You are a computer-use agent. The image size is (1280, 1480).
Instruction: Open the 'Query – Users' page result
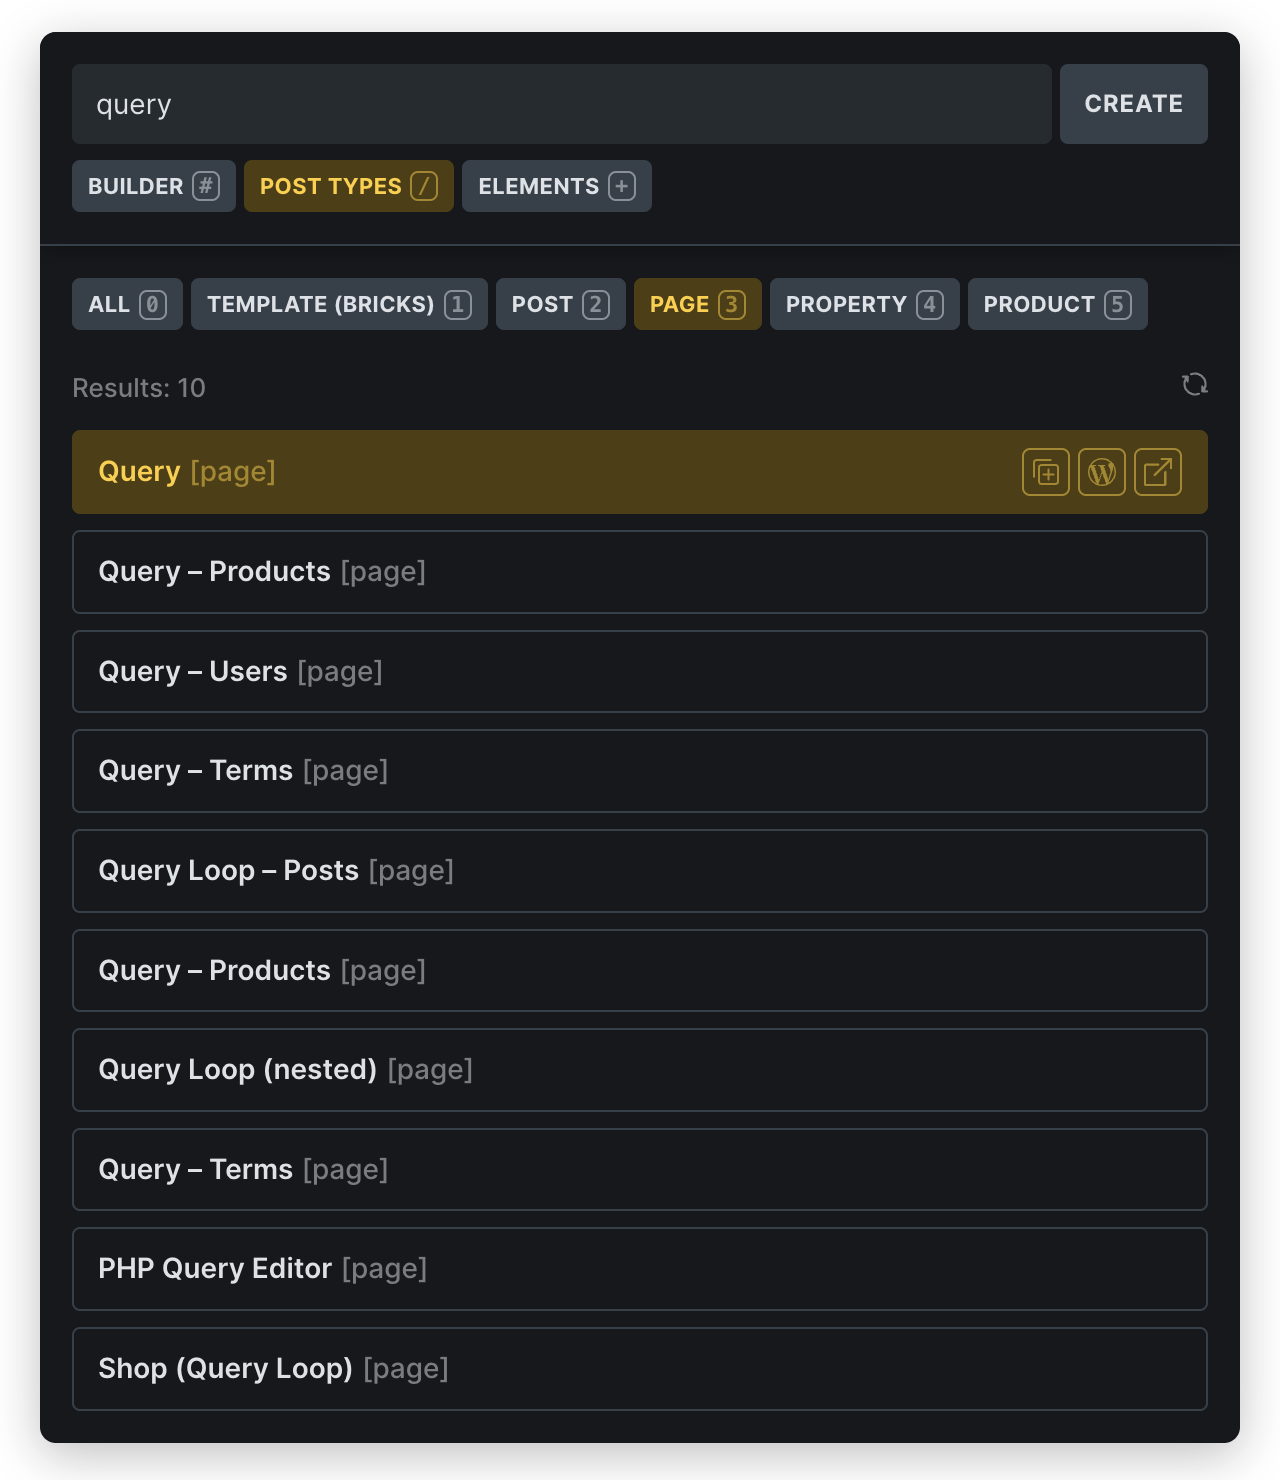[639, 672]
